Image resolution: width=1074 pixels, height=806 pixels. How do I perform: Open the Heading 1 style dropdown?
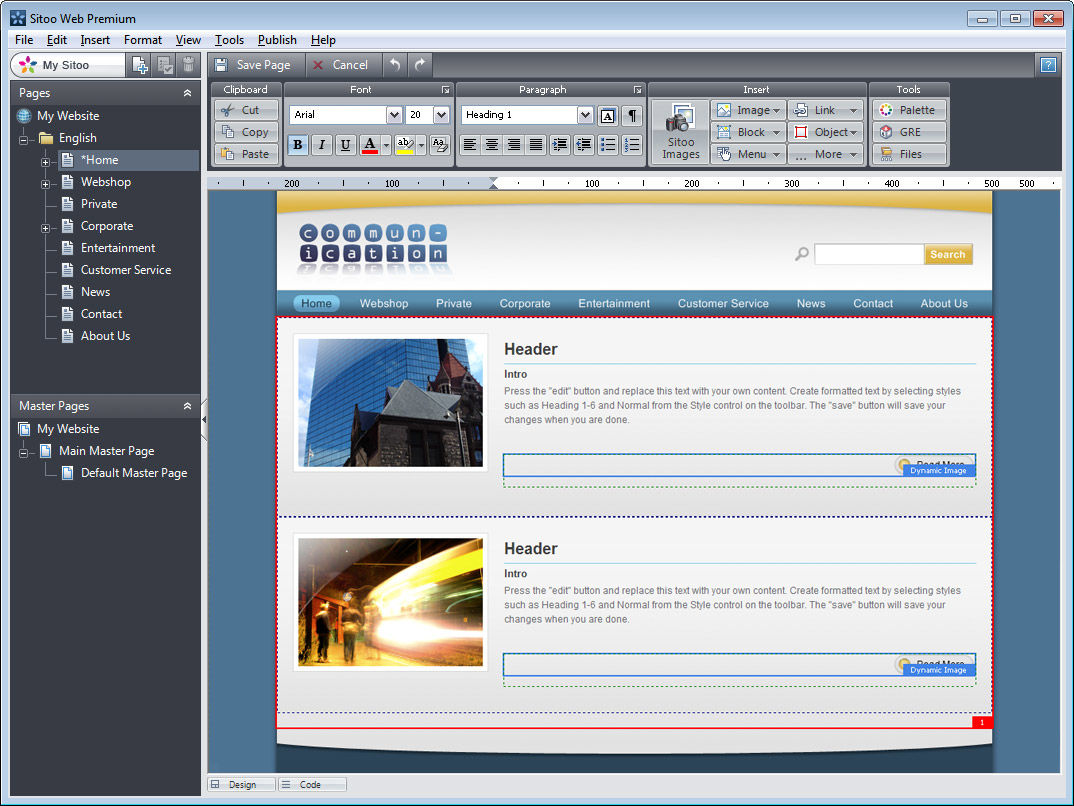[585, 115]
